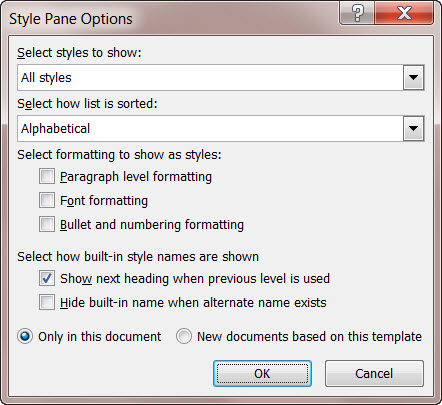Click the Style Pane Options title bar
Image resolution: width=442 pixels, height=405 pixels.
pyautogui.click(x=167, y=18)
